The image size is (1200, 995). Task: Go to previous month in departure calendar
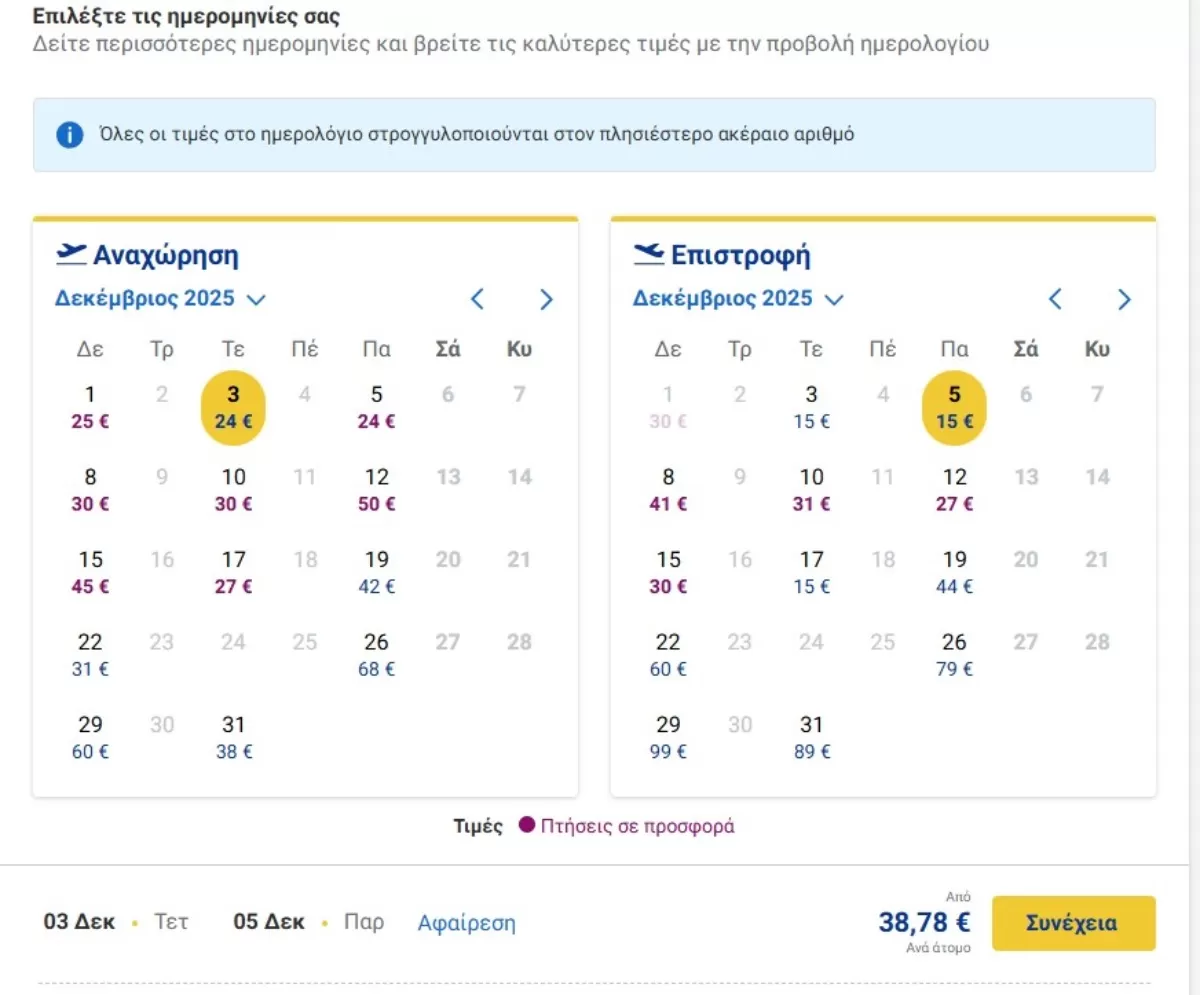477,299
